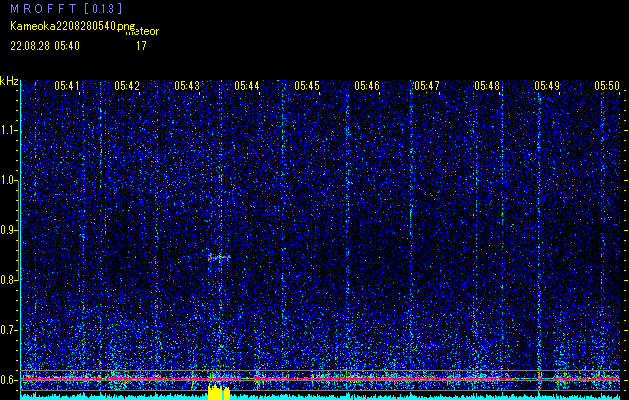Click the 'meteor' label

point(142,32)
